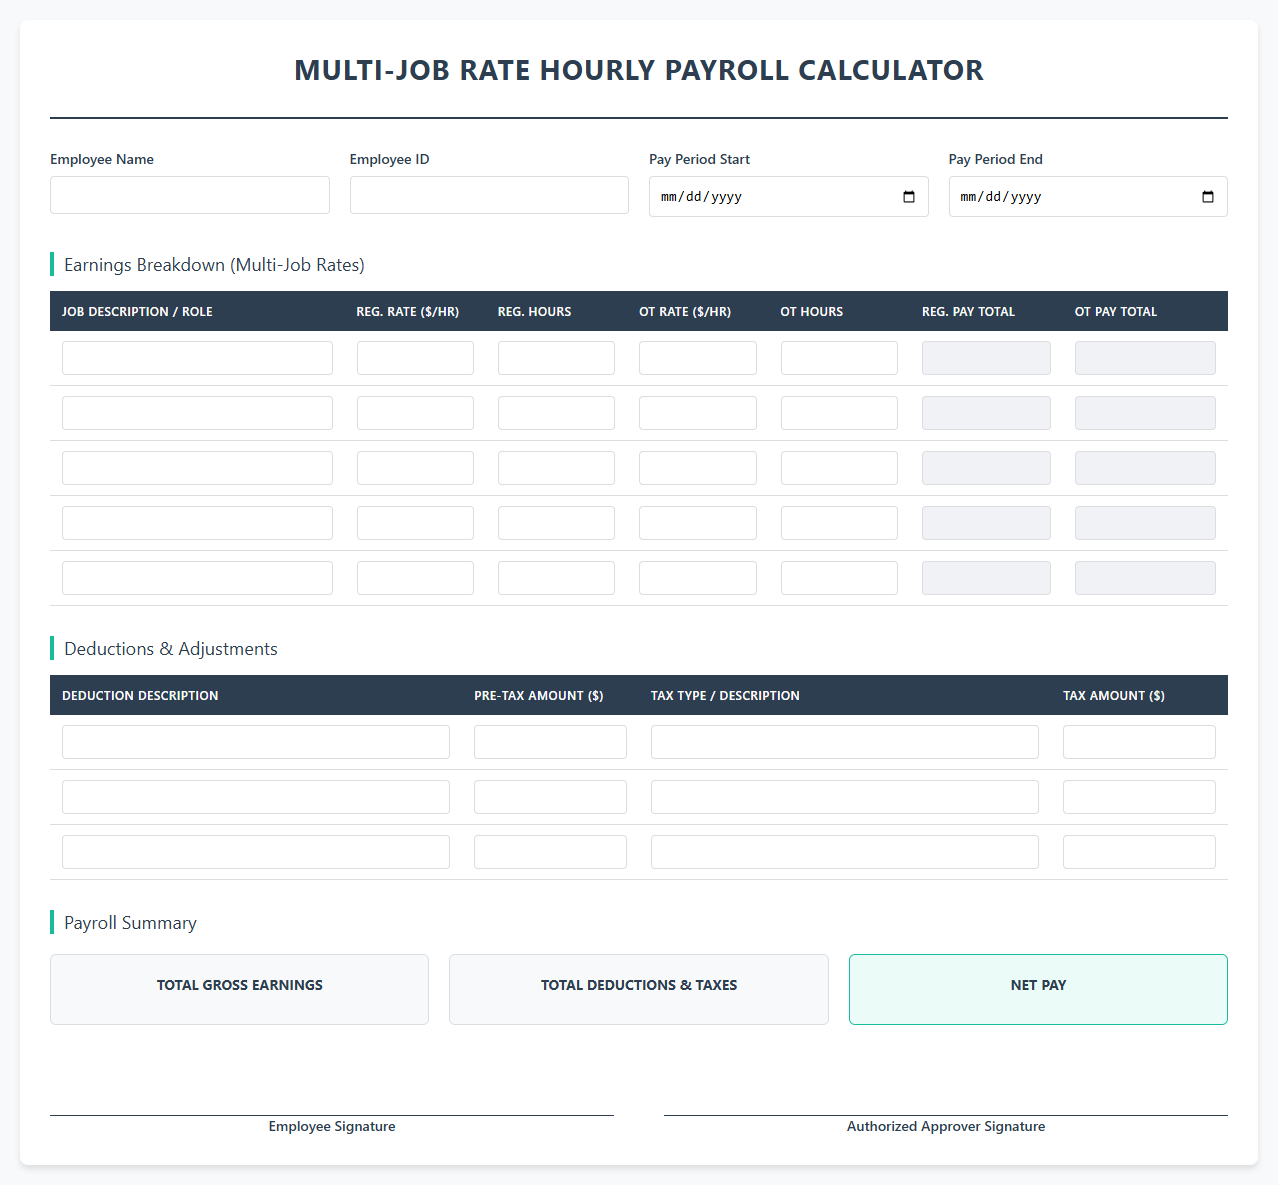Screen dimensions: 1278x1185
Task: Click third Tax Amount field
Action: tap(1139, 852)
